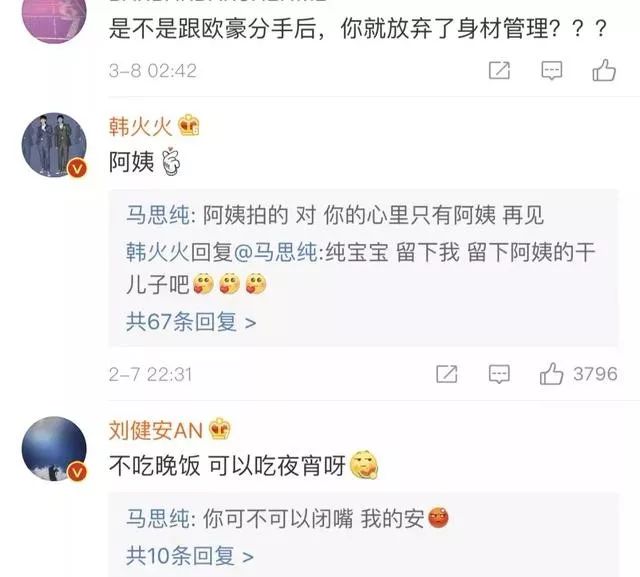
Task: Repost the 3-8 02:42 comment
Action: [x=500, y=70]
